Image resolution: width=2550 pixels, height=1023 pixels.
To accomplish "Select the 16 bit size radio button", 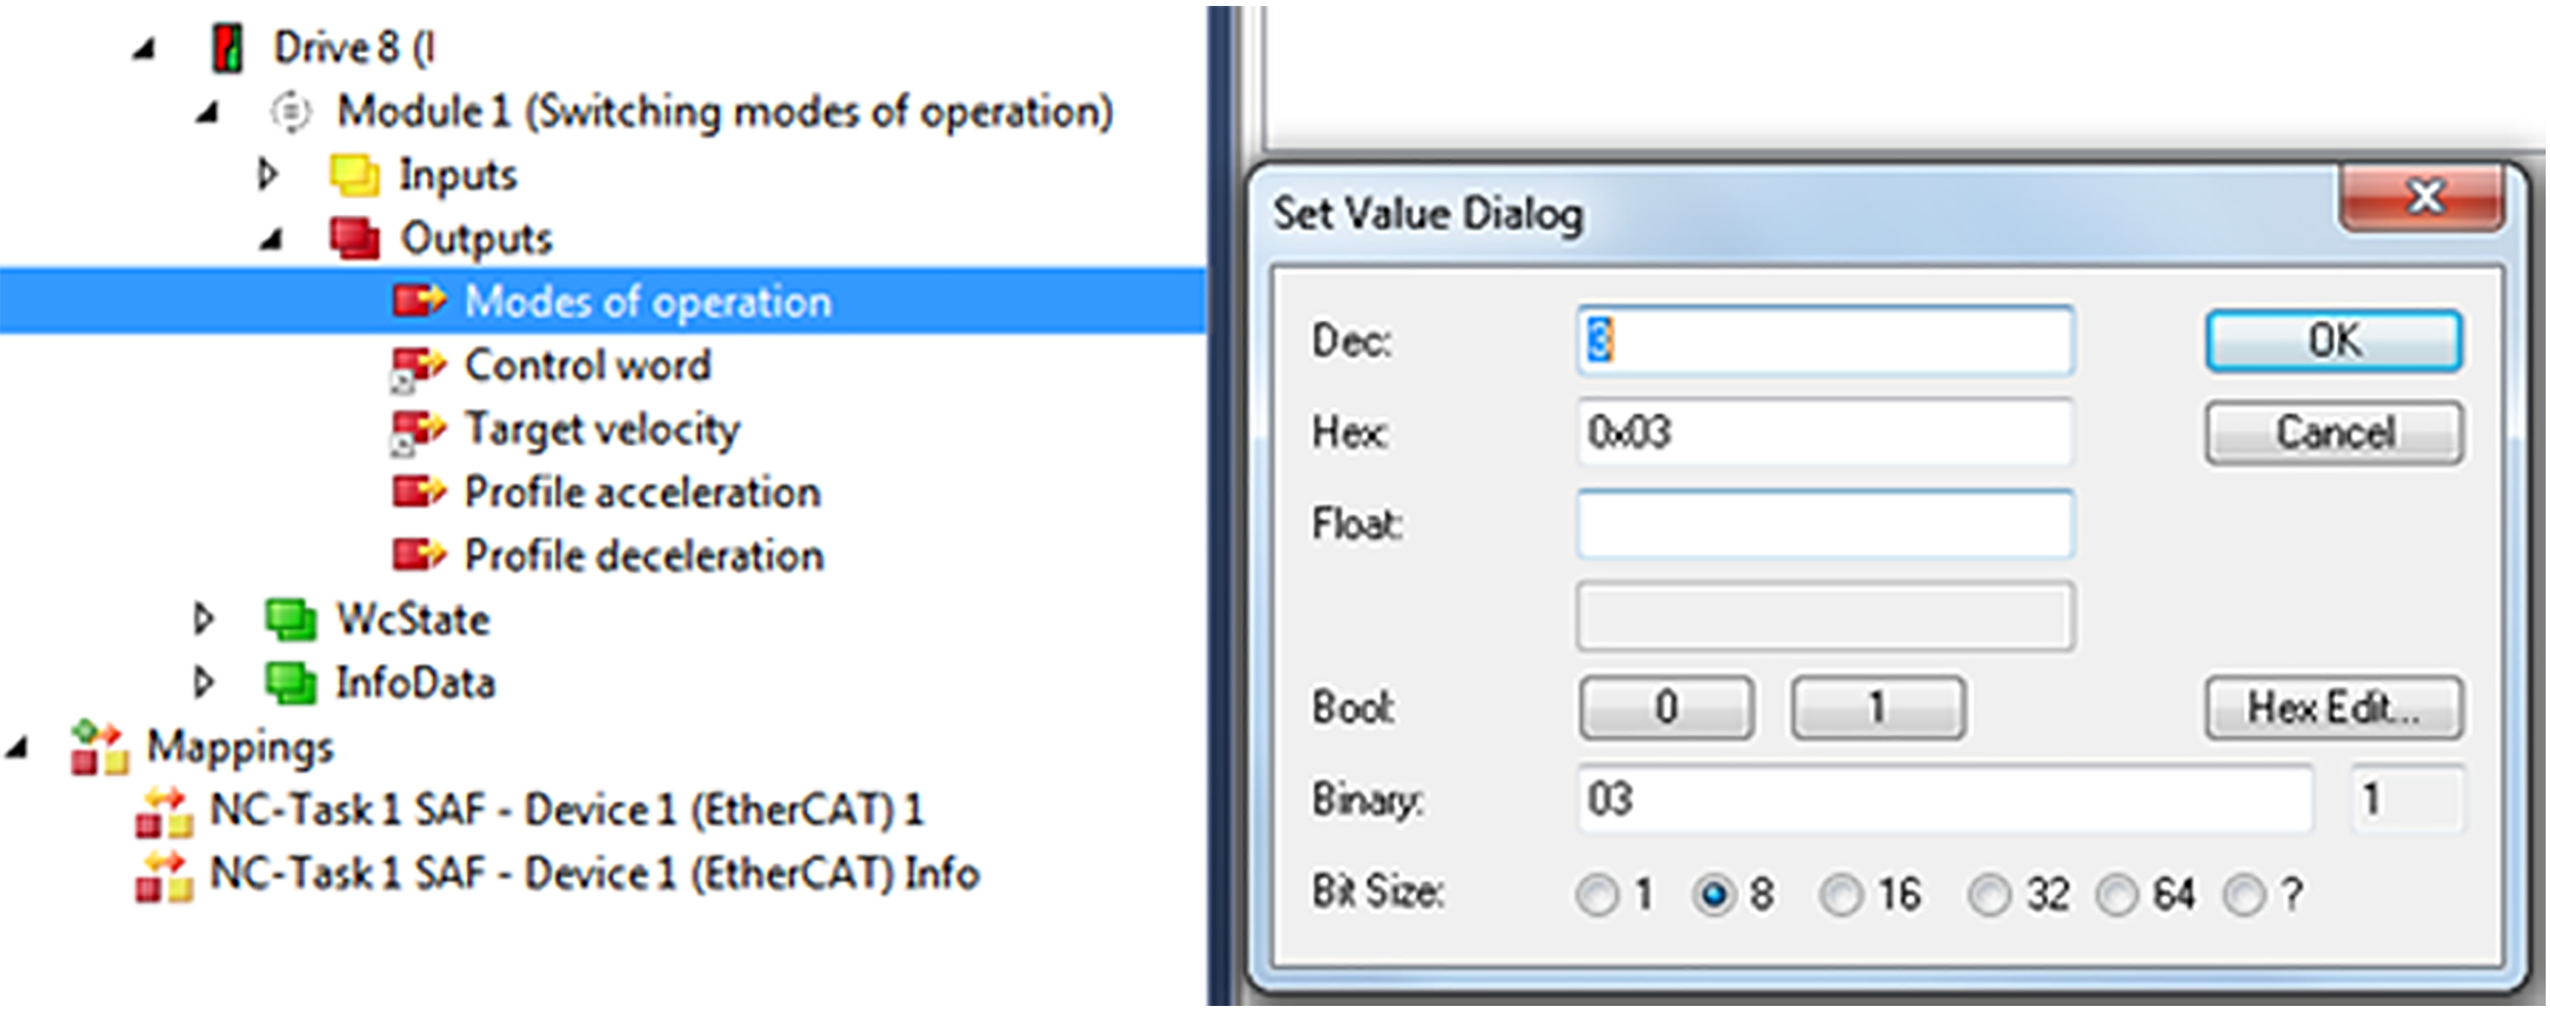I will click(x=1840, y=895).
